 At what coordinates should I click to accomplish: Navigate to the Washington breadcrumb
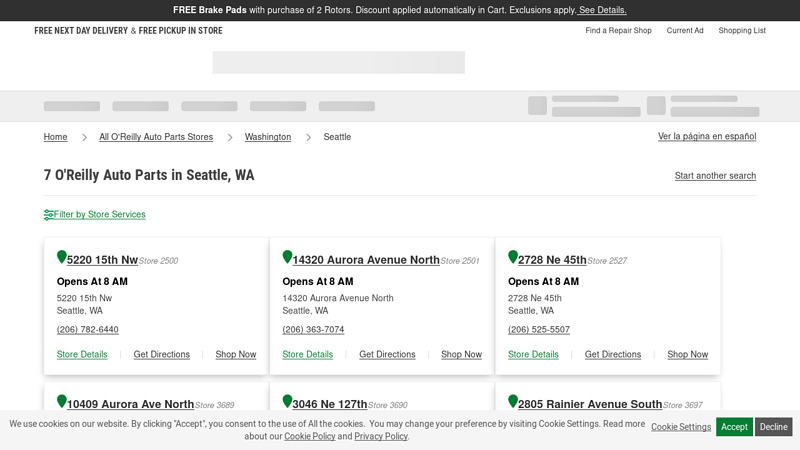[268, 137]
